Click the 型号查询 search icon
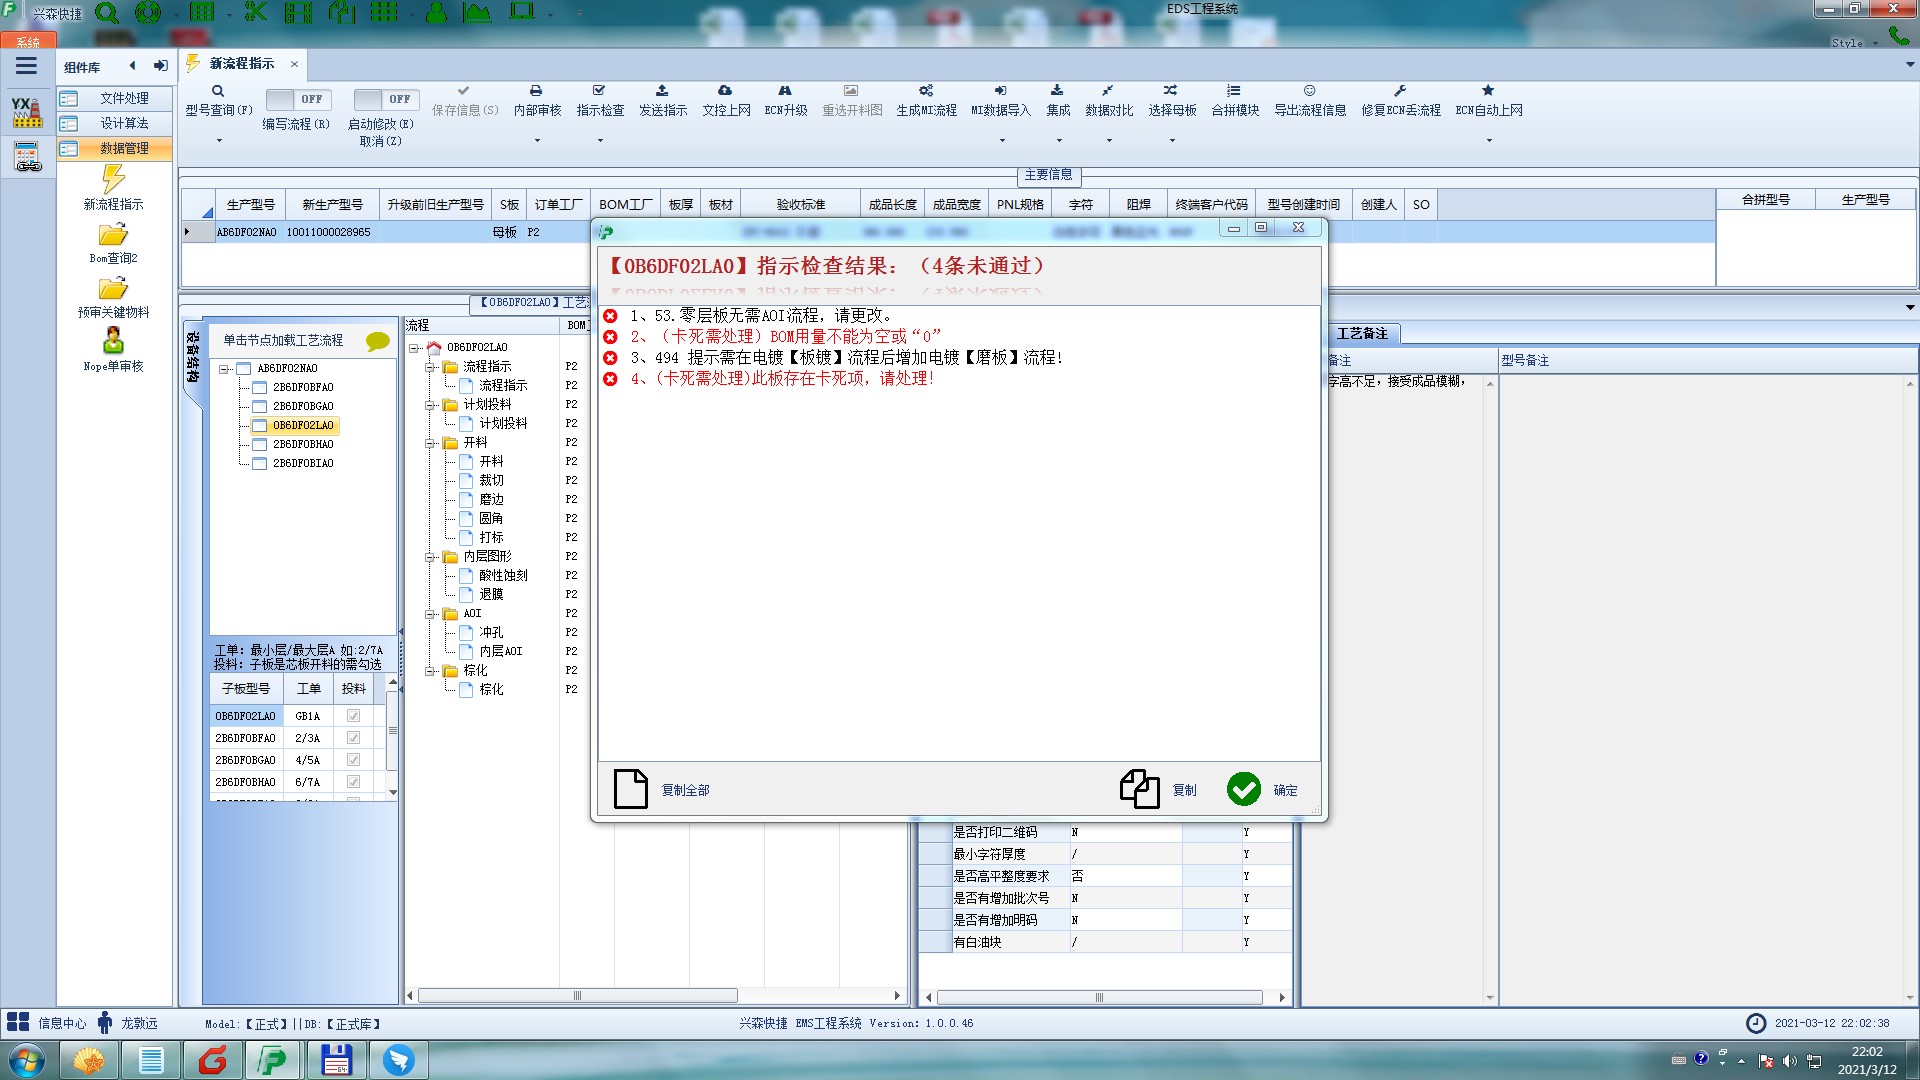Viewport: 1920px width, 1080px height. pos(218,91)
